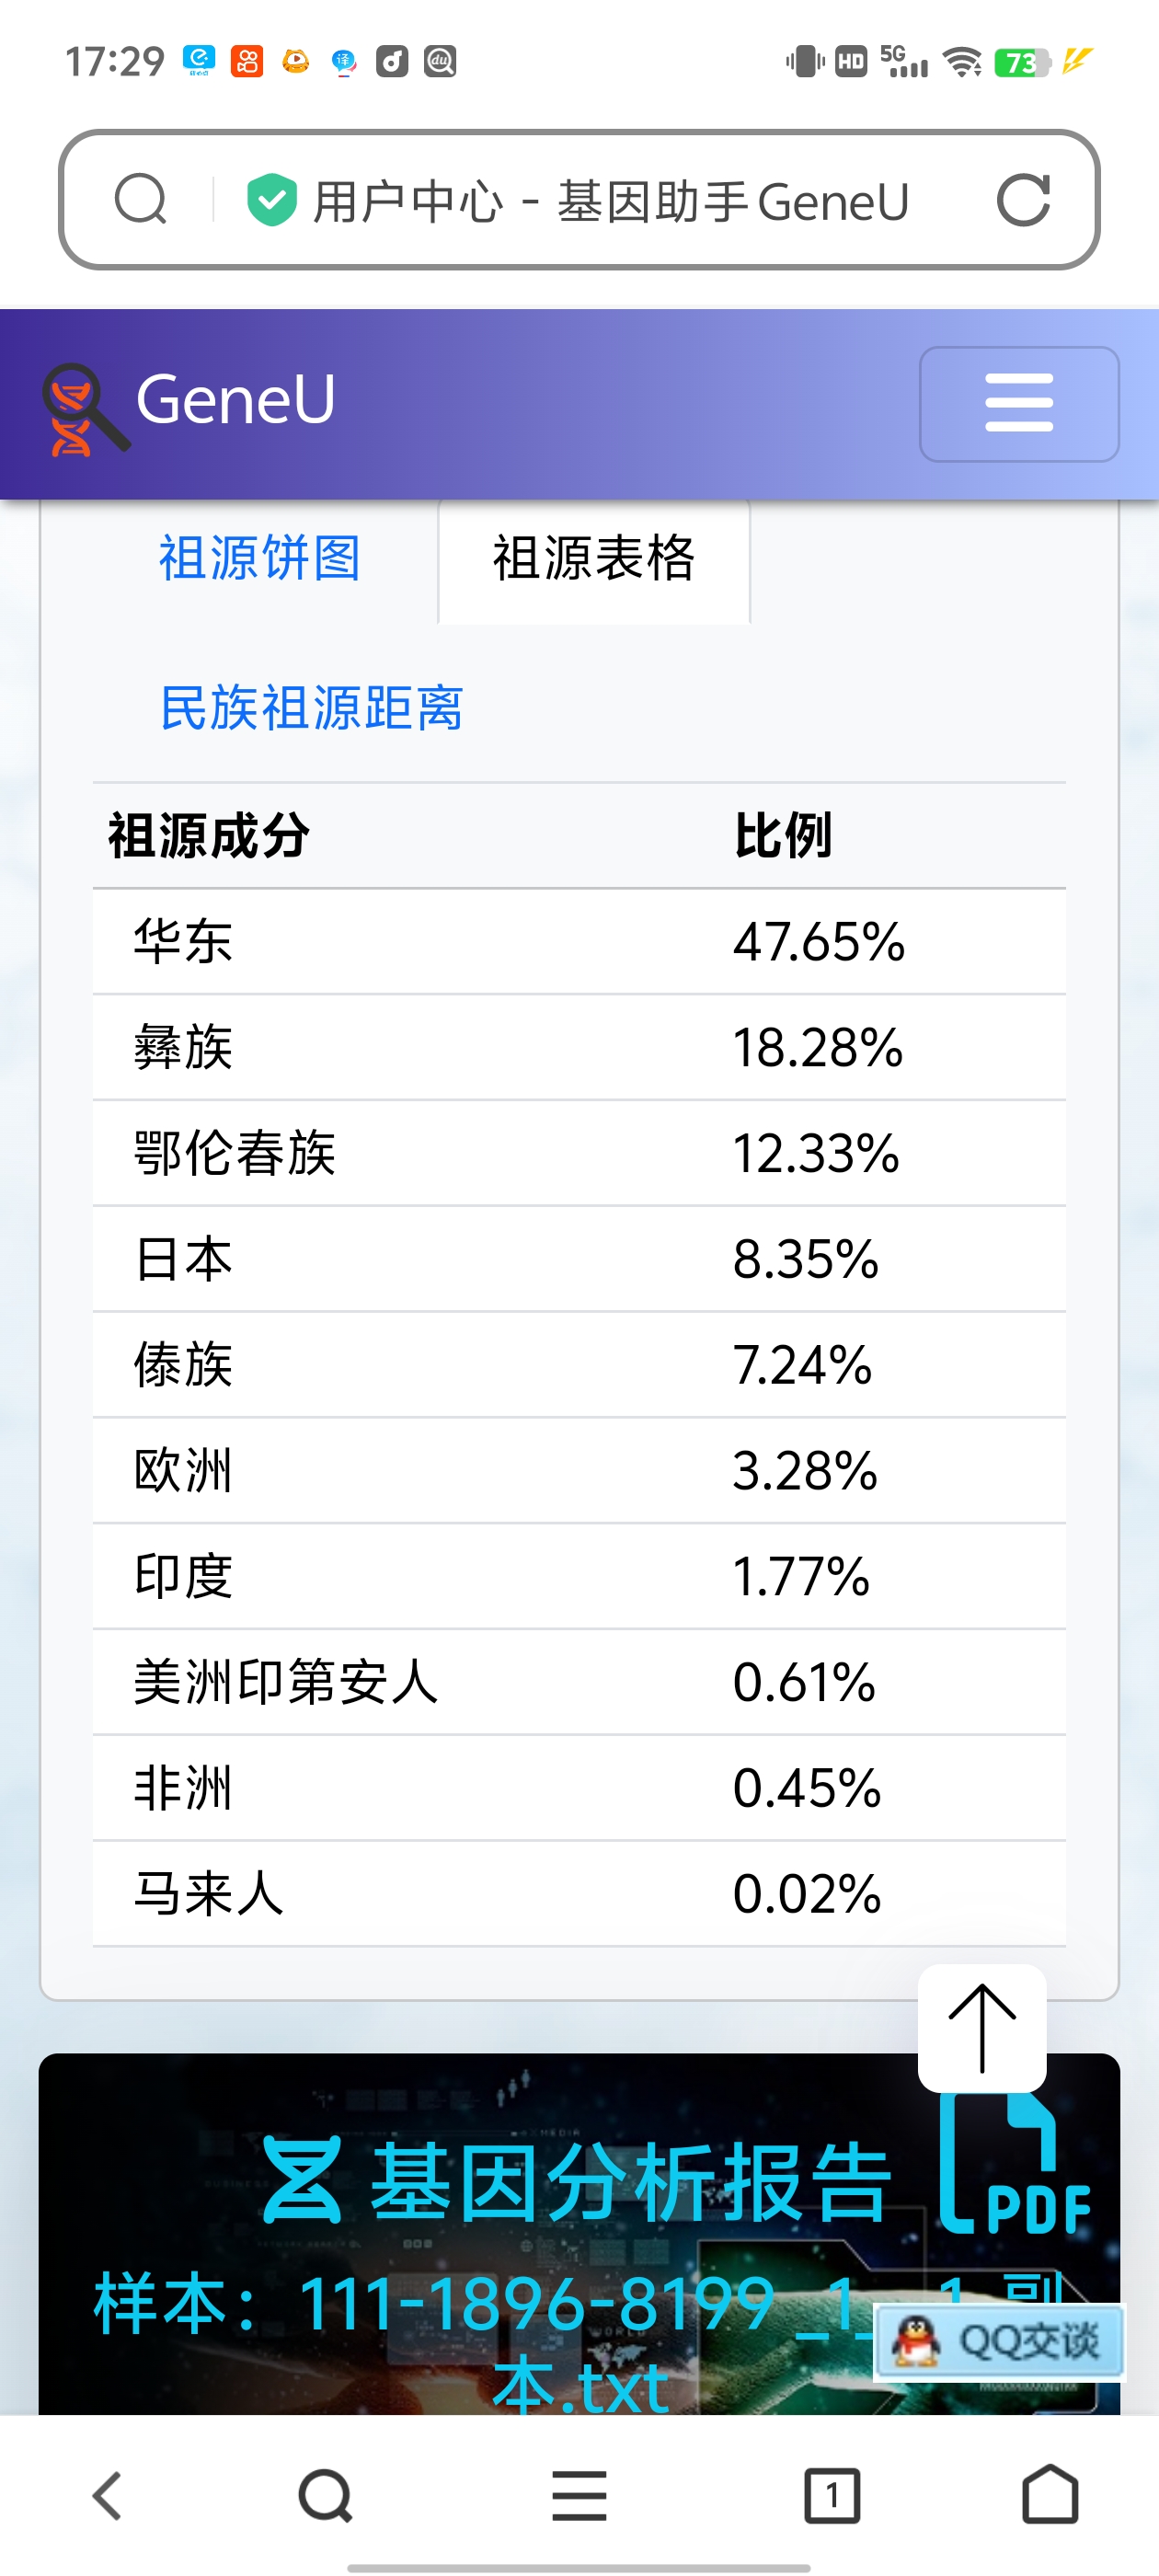The height and width of the screenshot is (2576, 1159).
Task: Open the 民族祖源距离 link
Action: [311, 708]
